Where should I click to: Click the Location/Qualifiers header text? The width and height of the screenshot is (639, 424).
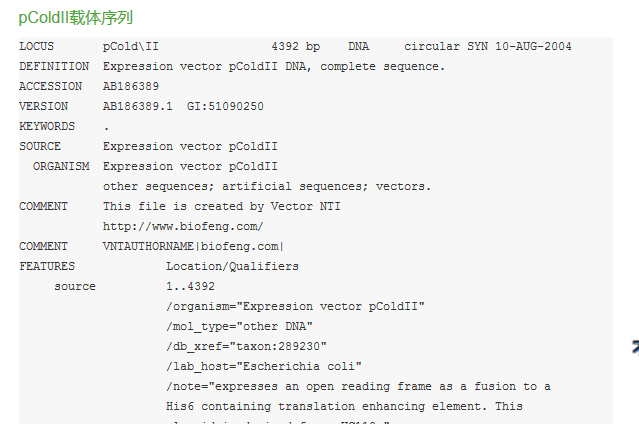[x=232, y=266]
